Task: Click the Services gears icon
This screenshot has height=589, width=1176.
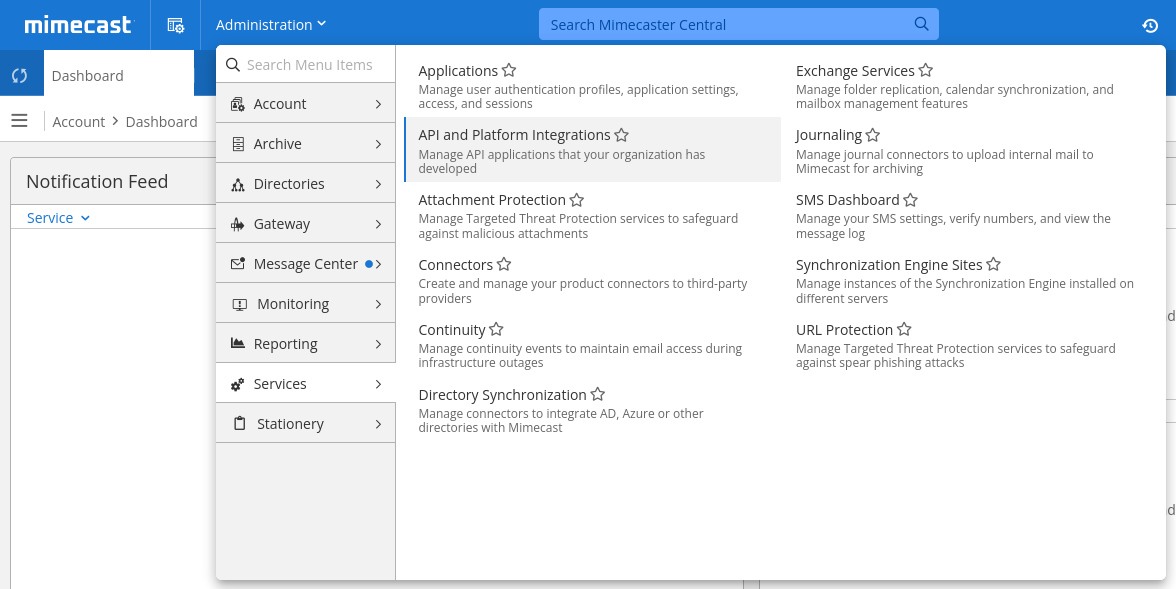Action: pos(238,384)
